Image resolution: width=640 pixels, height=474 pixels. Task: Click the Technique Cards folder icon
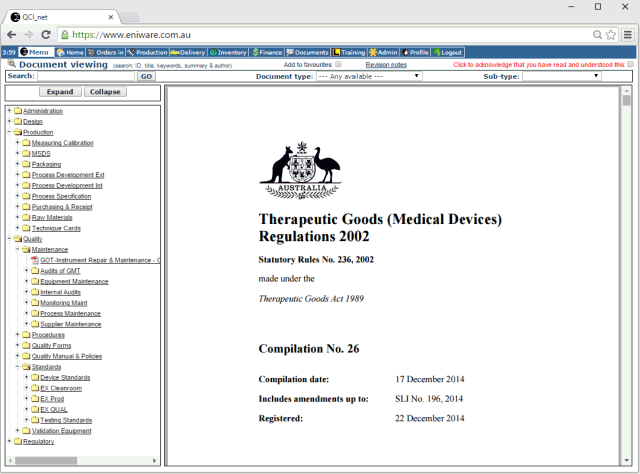pos(27,228)
